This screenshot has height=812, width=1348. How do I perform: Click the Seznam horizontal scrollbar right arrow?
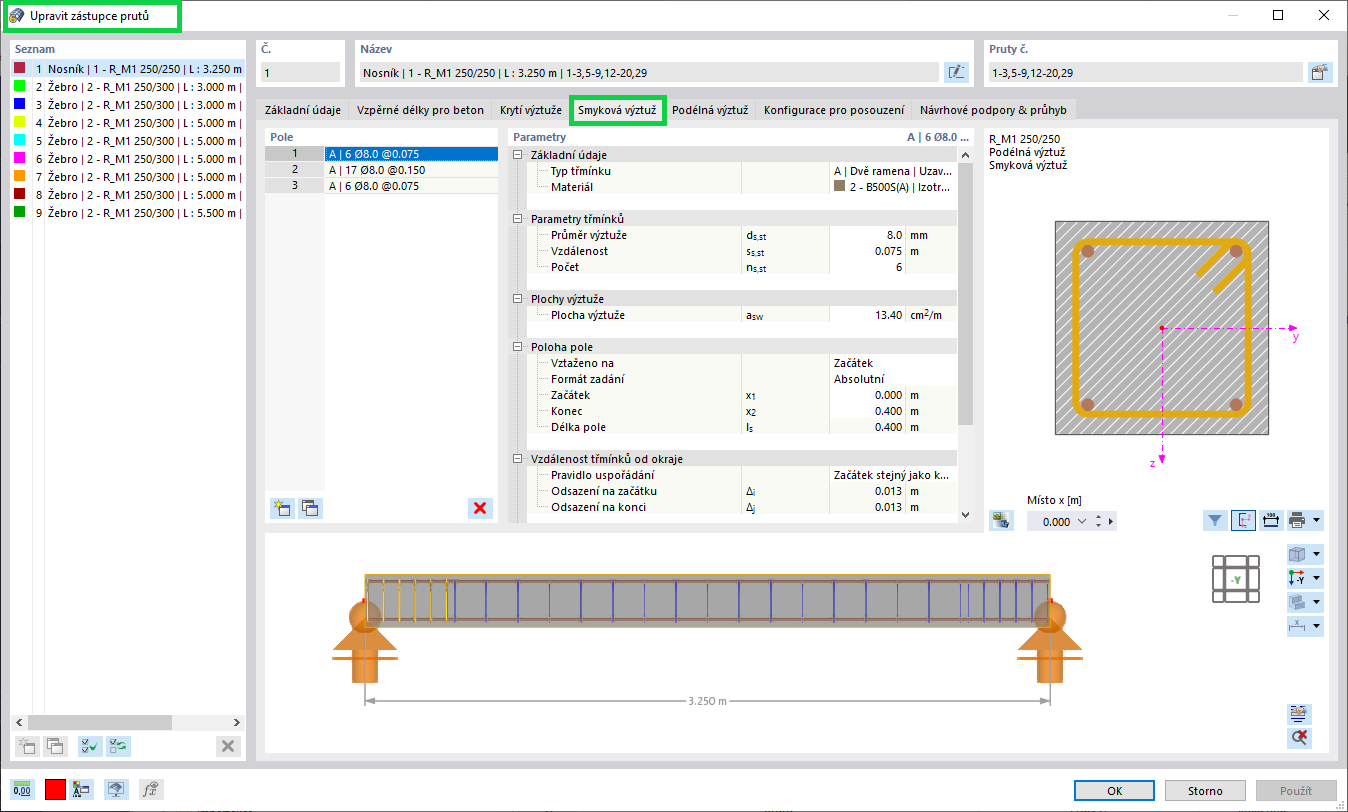coord(237,722)
